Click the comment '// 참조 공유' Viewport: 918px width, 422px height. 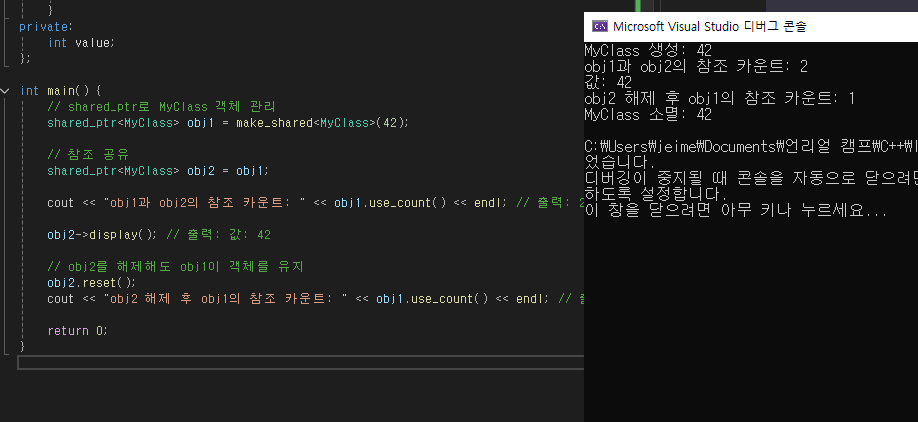[x=88, y=155]
